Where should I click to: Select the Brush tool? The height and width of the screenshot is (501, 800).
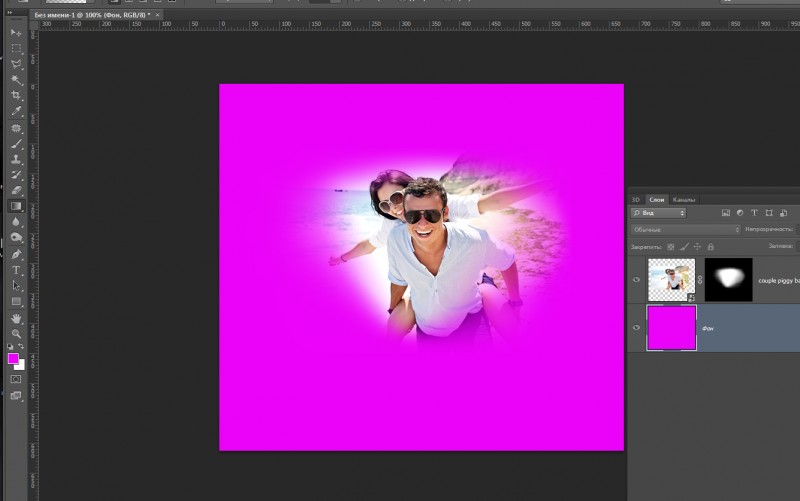pos(16,144)
